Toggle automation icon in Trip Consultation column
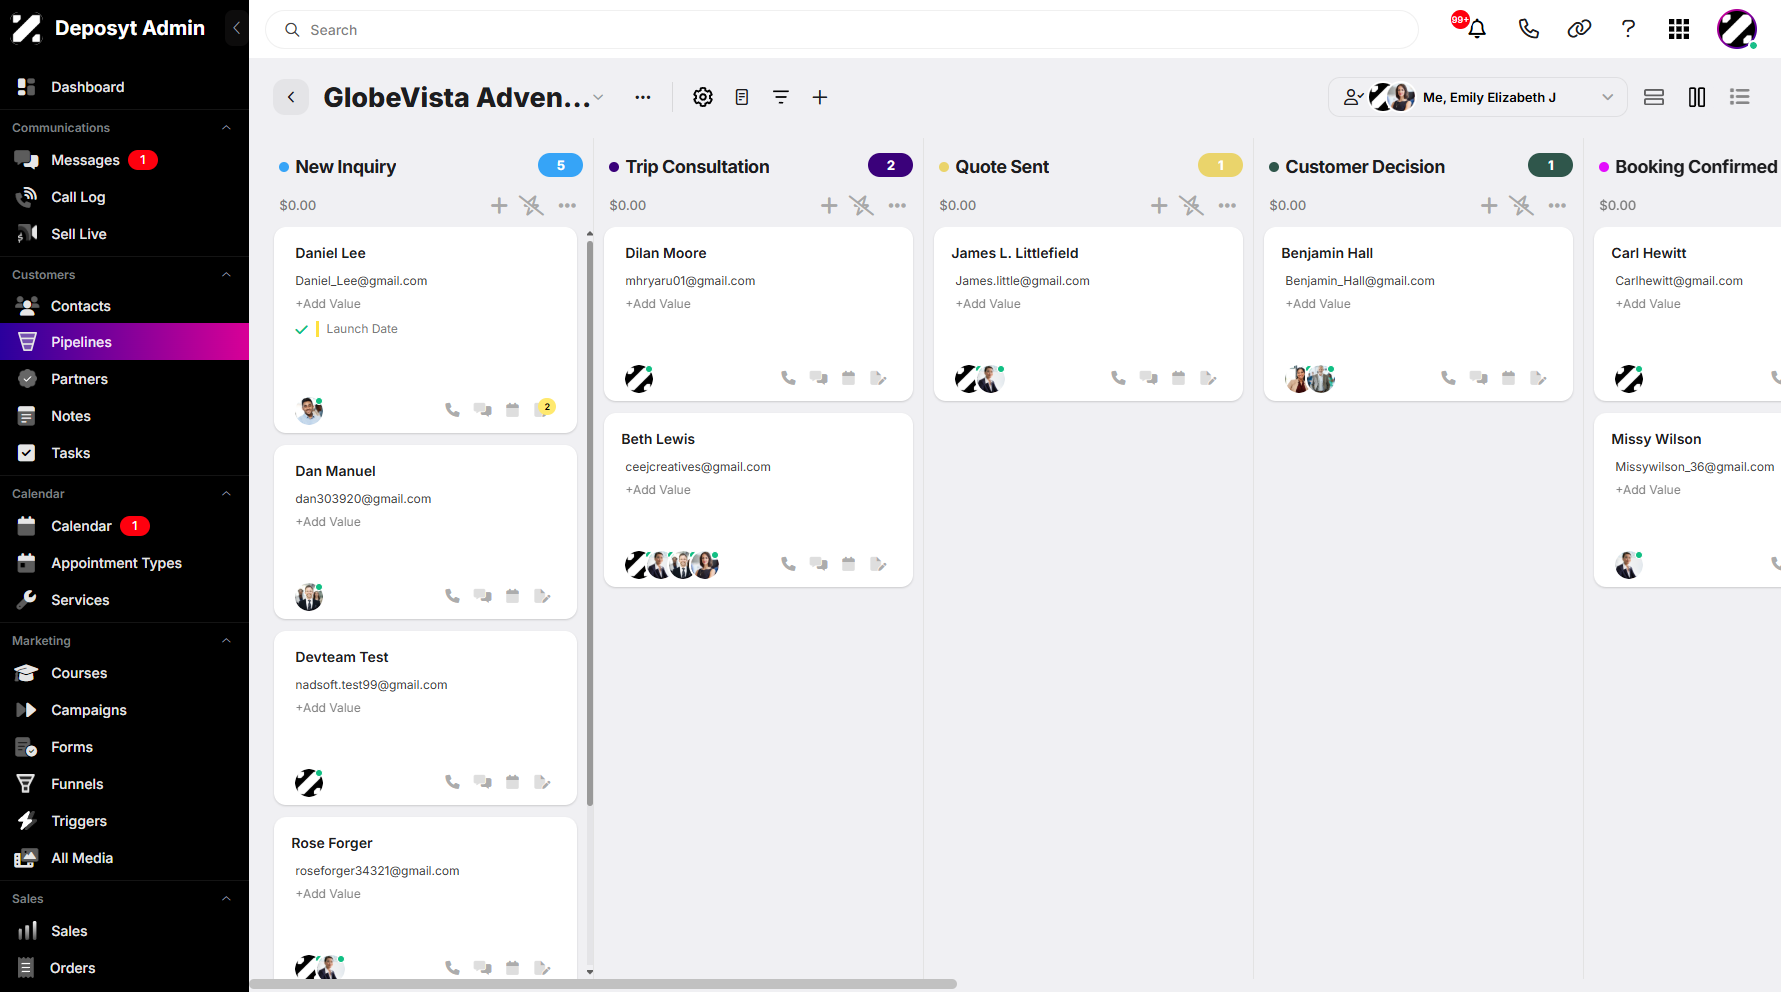1781x992 pixels. click(x=861, y=205)
